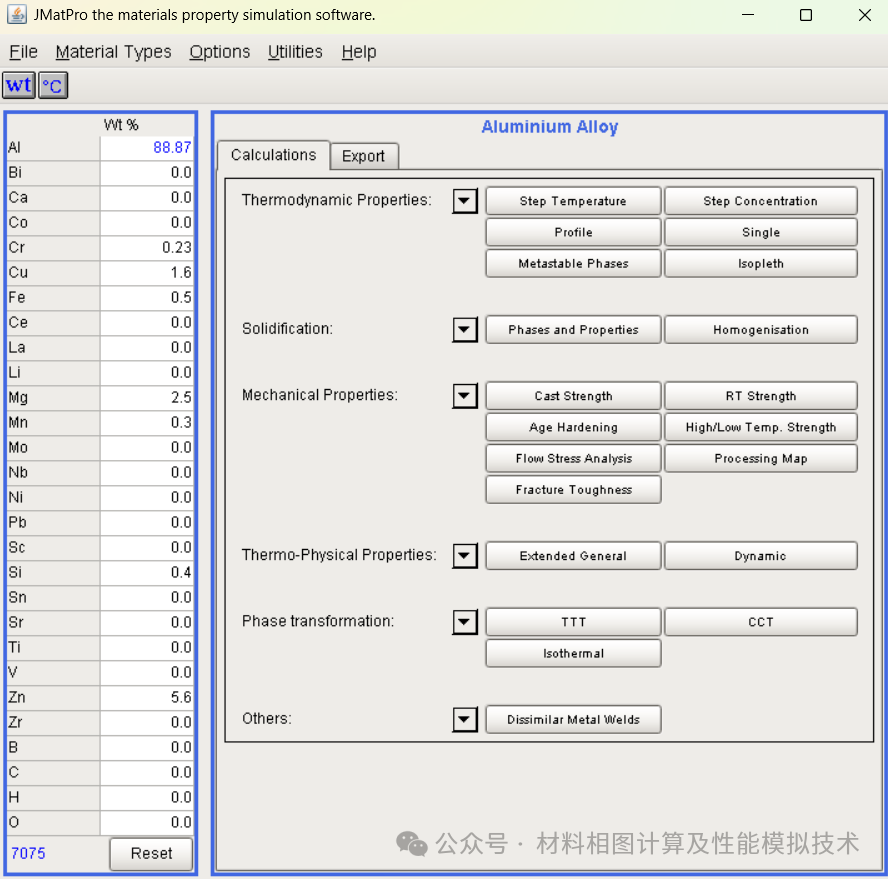
Task: Open the CCT calculation
Action: point(761,622)
